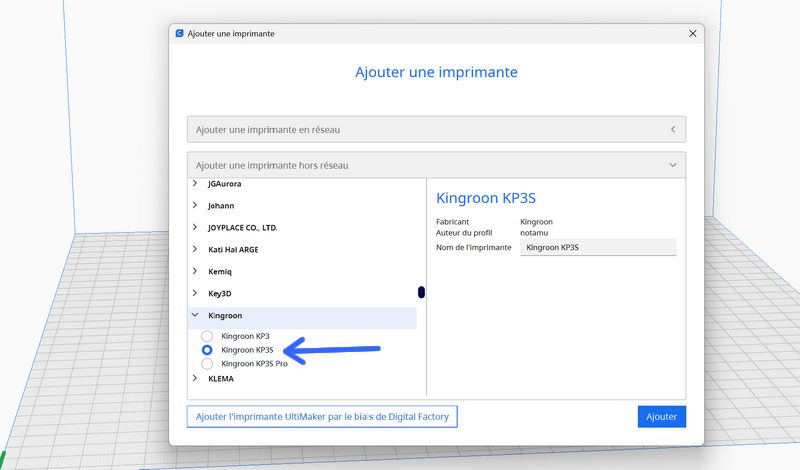Click the KLEMA list label
The width and height of the screenshot is (800, 470).
click(x=221, y=379)
